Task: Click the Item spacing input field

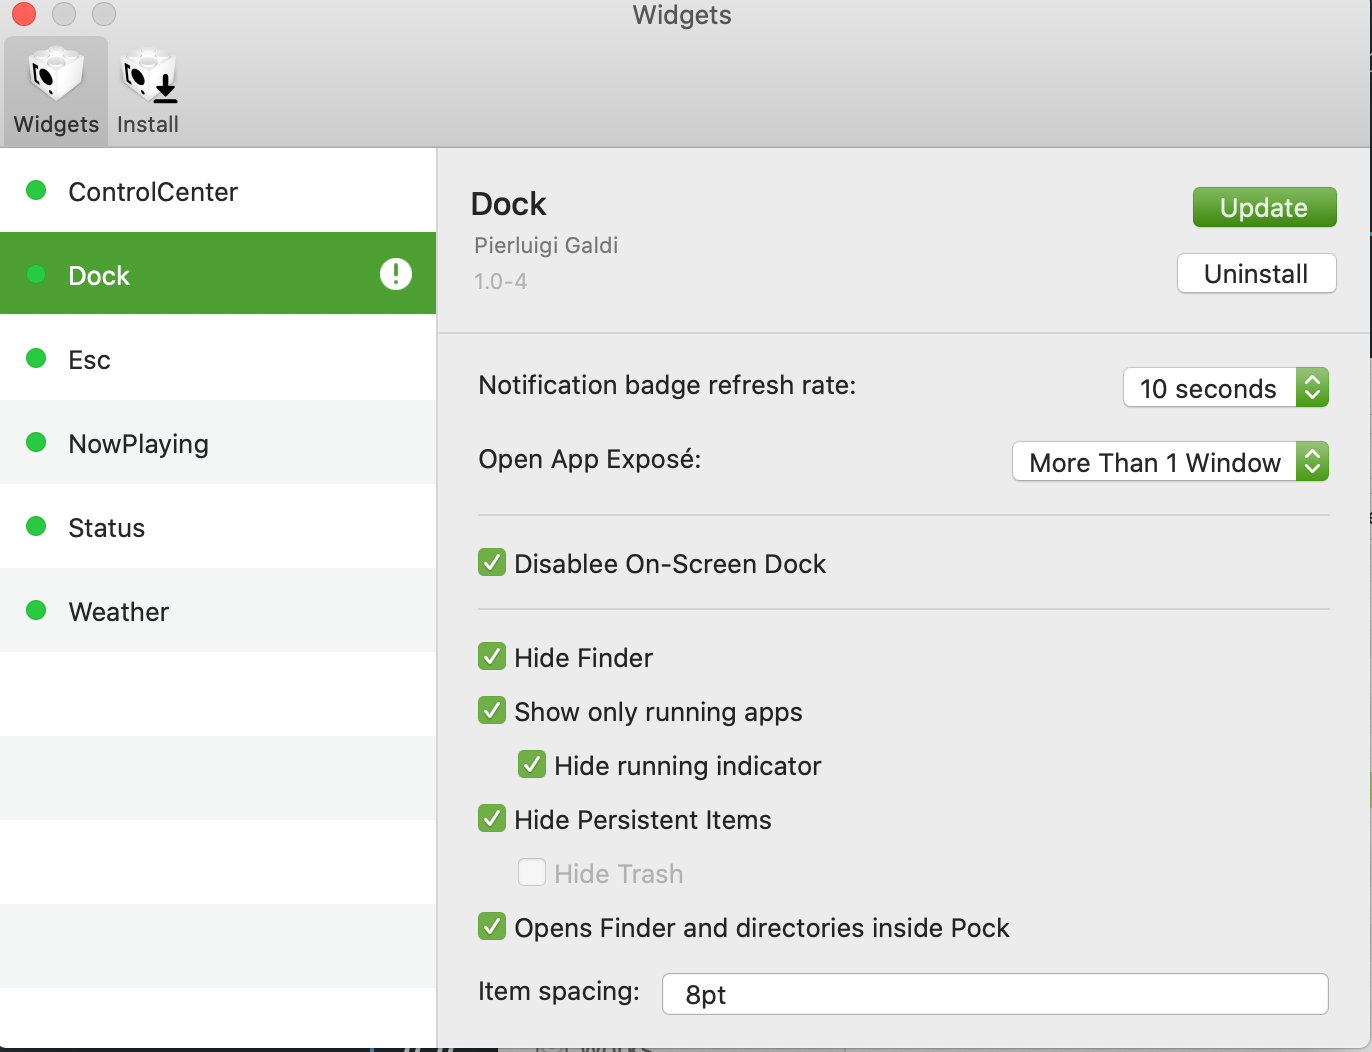Action: 995,994
